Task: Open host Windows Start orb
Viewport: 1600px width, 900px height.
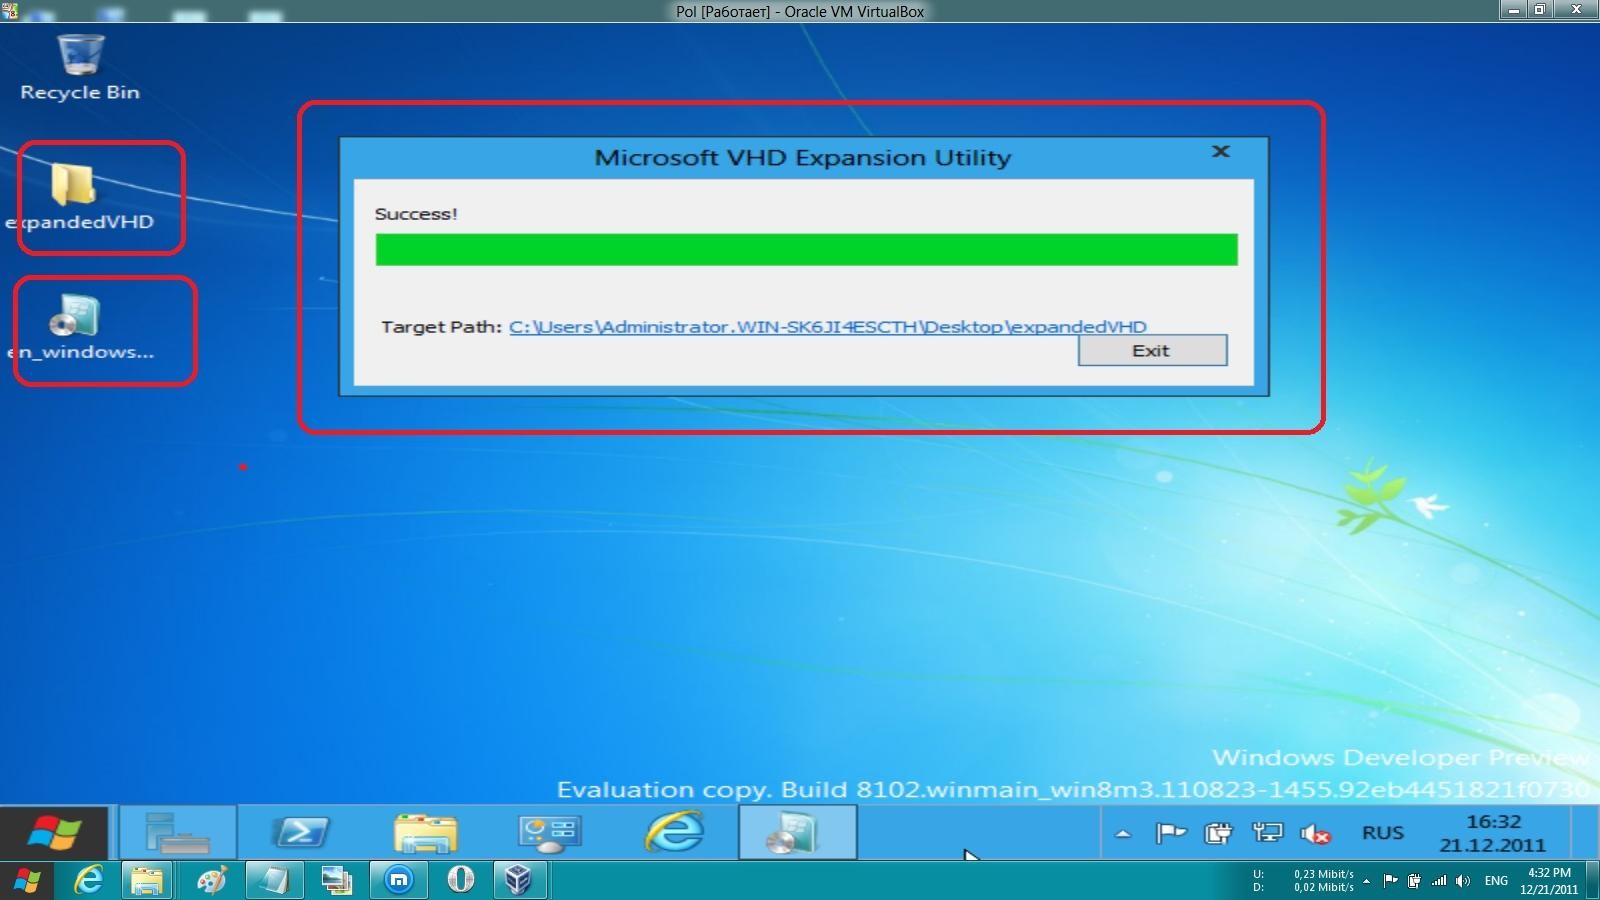Action: click(27, 880)
